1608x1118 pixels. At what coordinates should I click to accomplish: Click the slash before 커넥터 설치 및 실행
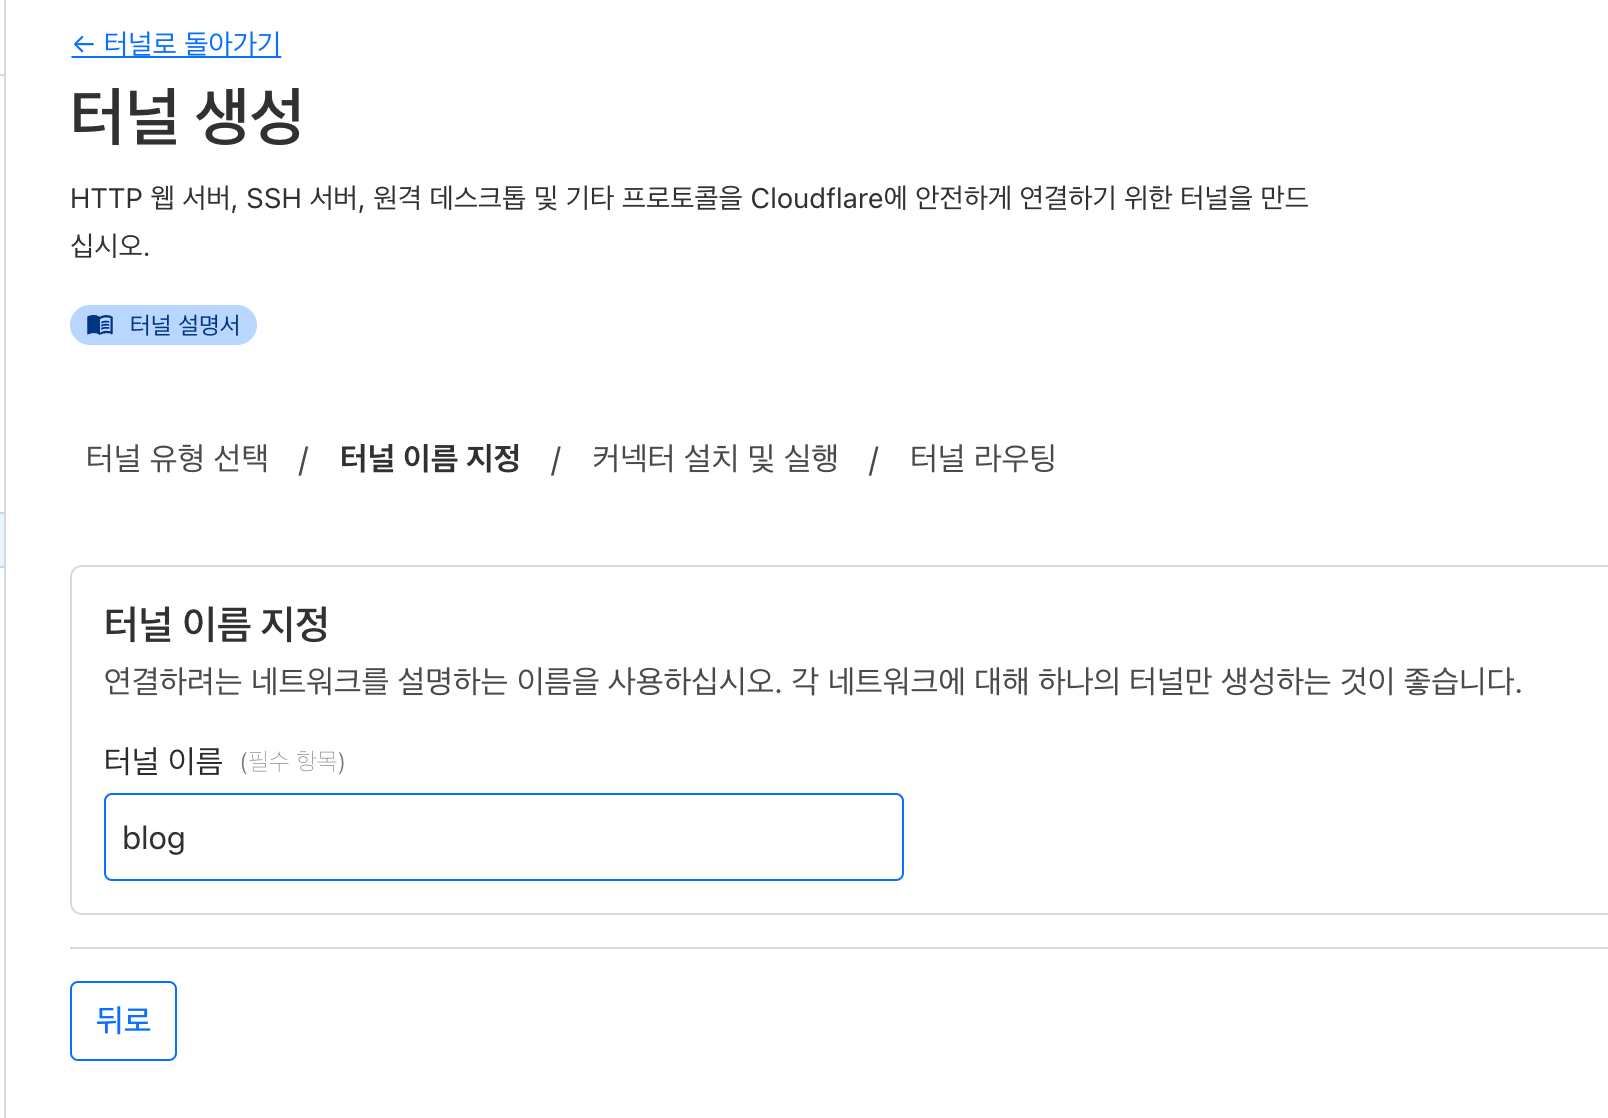coord(556,460)
